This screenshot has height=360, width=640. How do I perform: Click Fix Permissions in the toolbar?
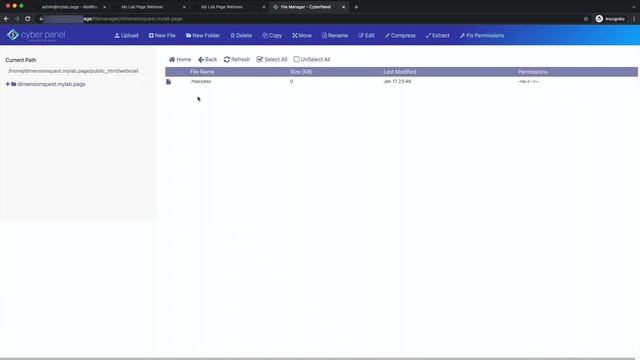pyautogui.click(x=482, y=36)
